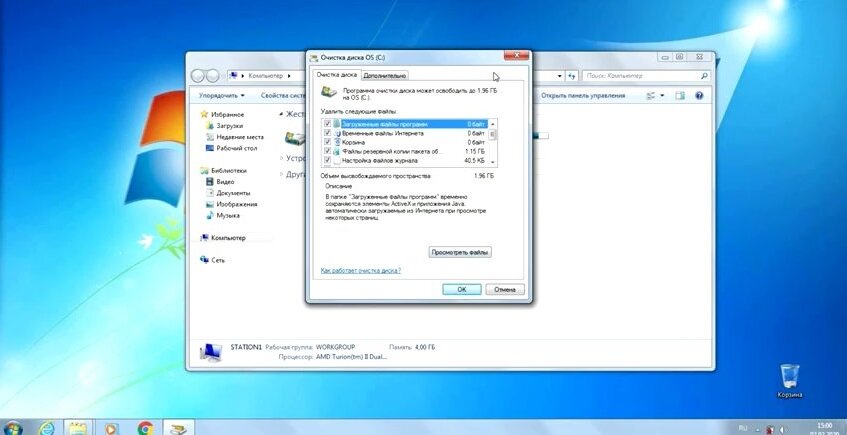Open the Корзина desktop icon

pos(790,380)
